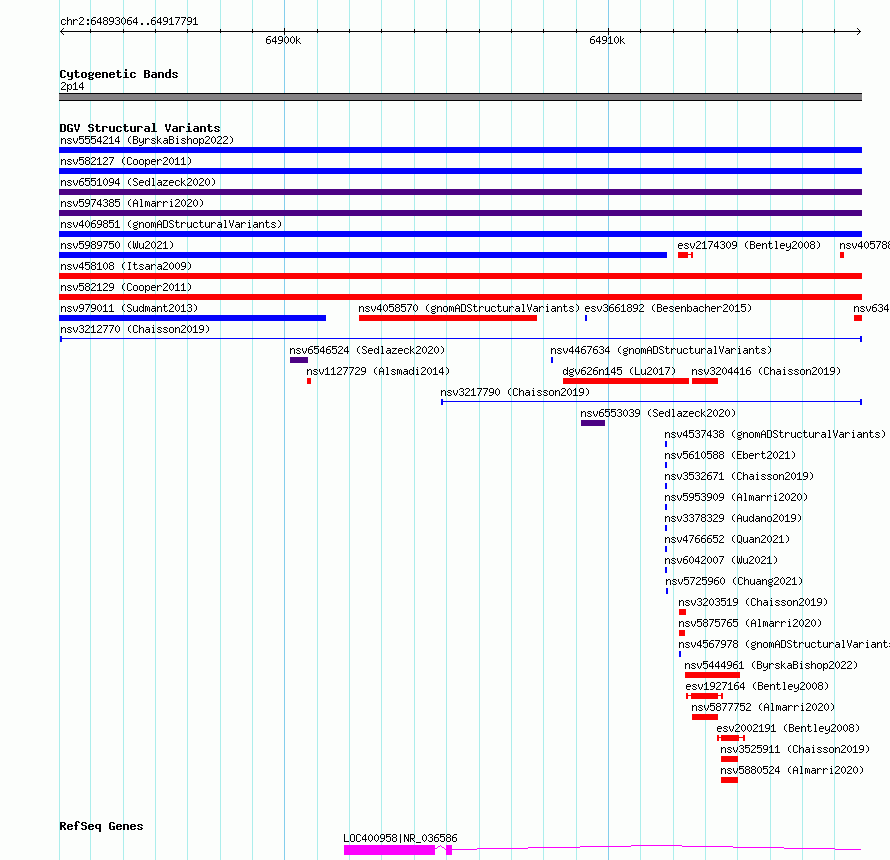Image resolution: width=890 pixels, height=860 pixels.
Task: Click the Cytogenetic Bands track title
Action: 119,74
